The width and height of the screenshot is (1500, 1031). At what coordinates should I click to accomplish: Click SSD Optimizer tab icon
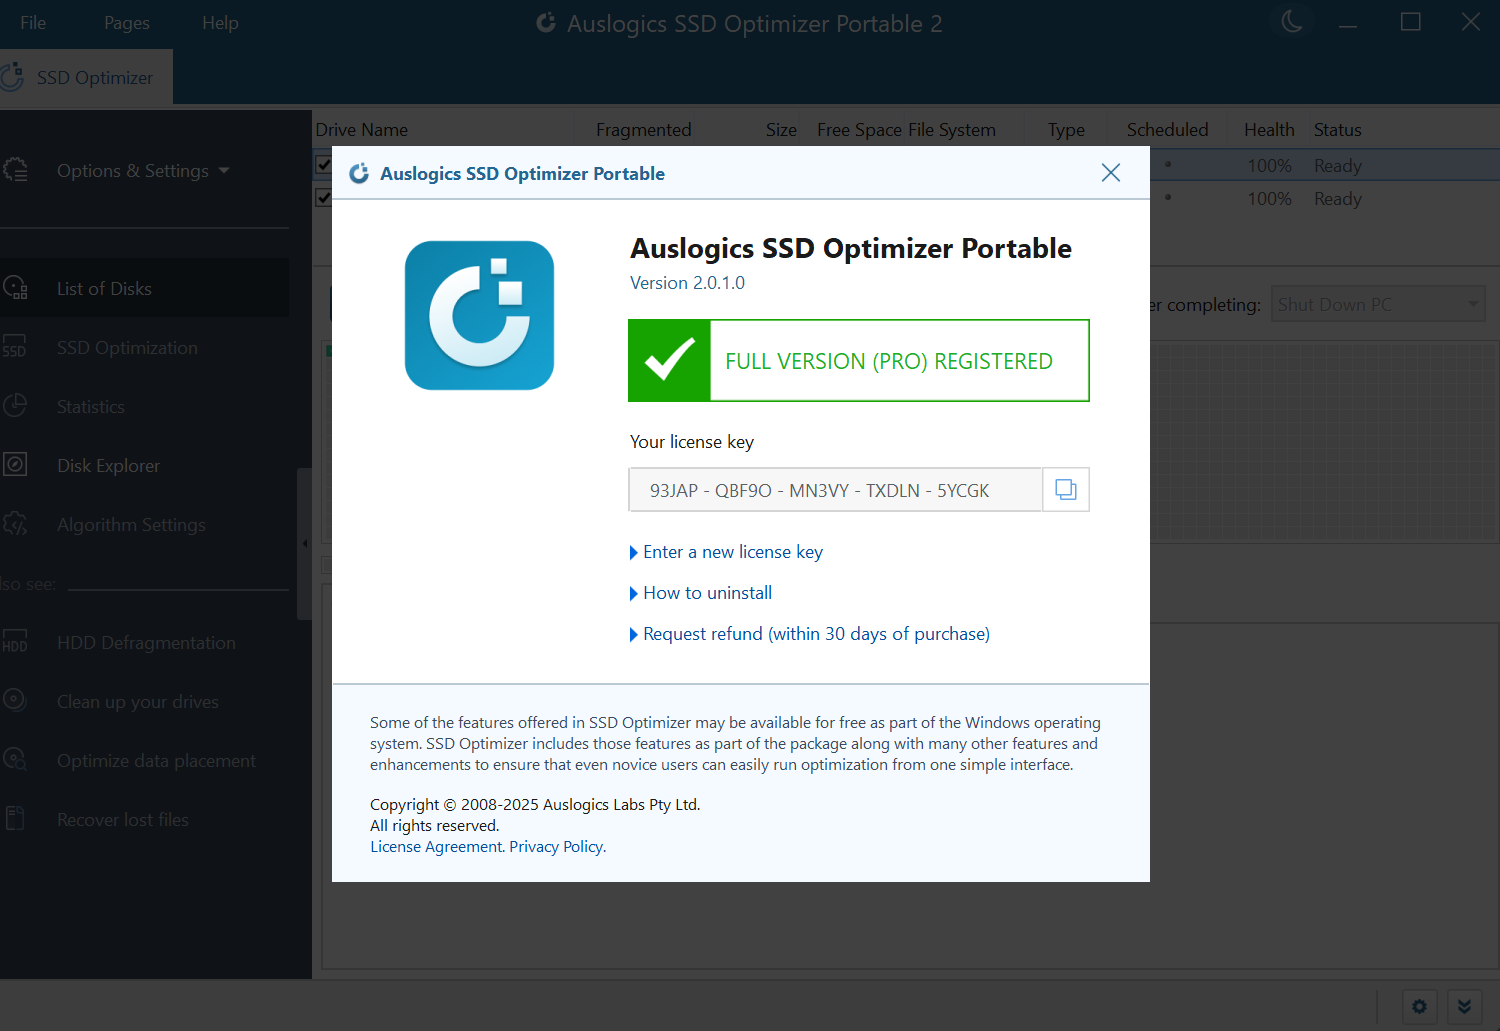(12, 77)
